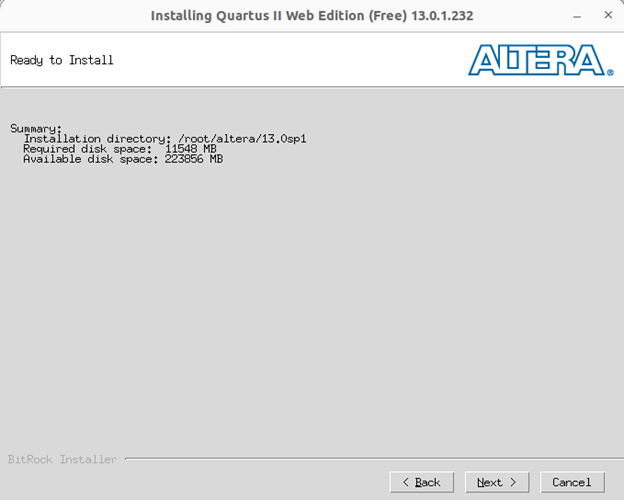Close the installer window with the X
Viewport: 624px width, 500px height.
608,15
